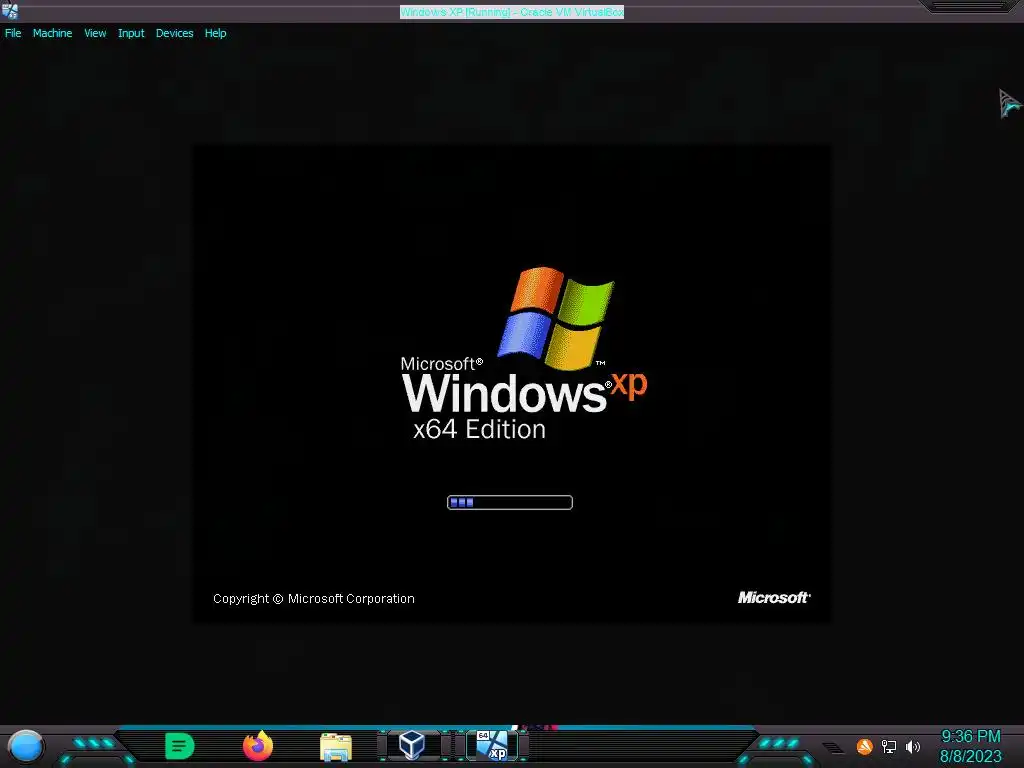Open the Devices menu
Image resolution: width=1024 pixels, height=768 pixels.
pos(174,33)
